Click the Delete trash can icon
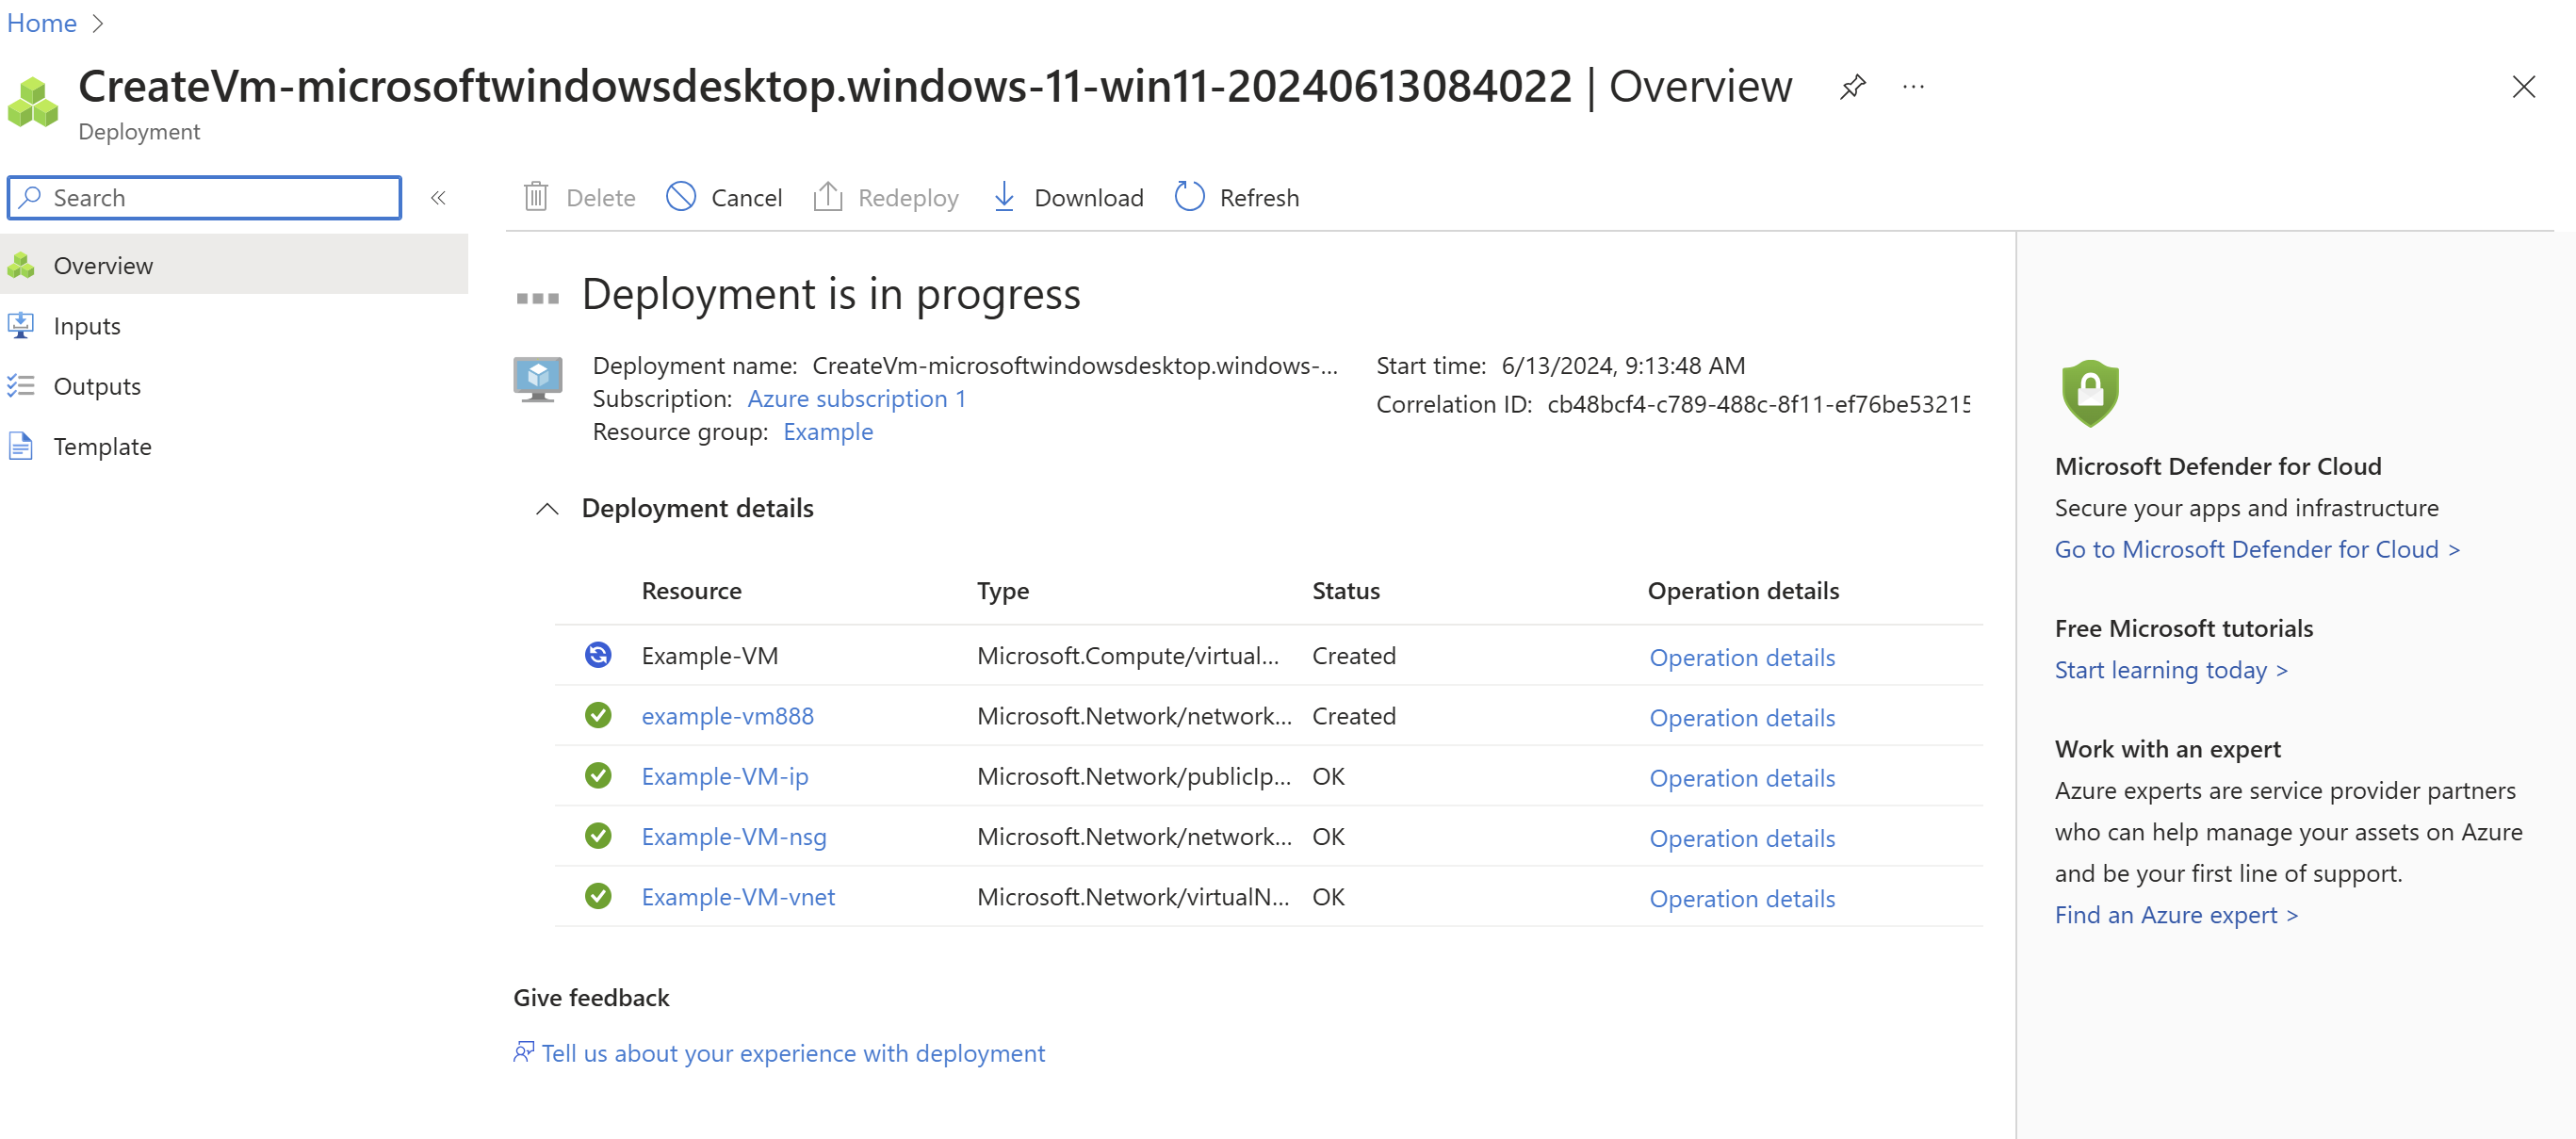Image resolution: width=2576 pixels, height=1139 pixels. (536, 197)
